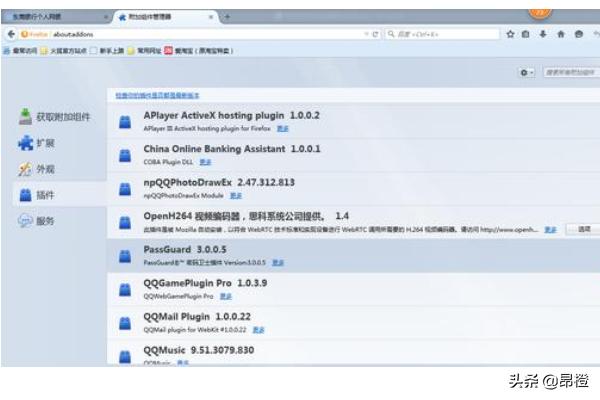Click the APlayer ActiveX plugin brick icon

(125, 122)
